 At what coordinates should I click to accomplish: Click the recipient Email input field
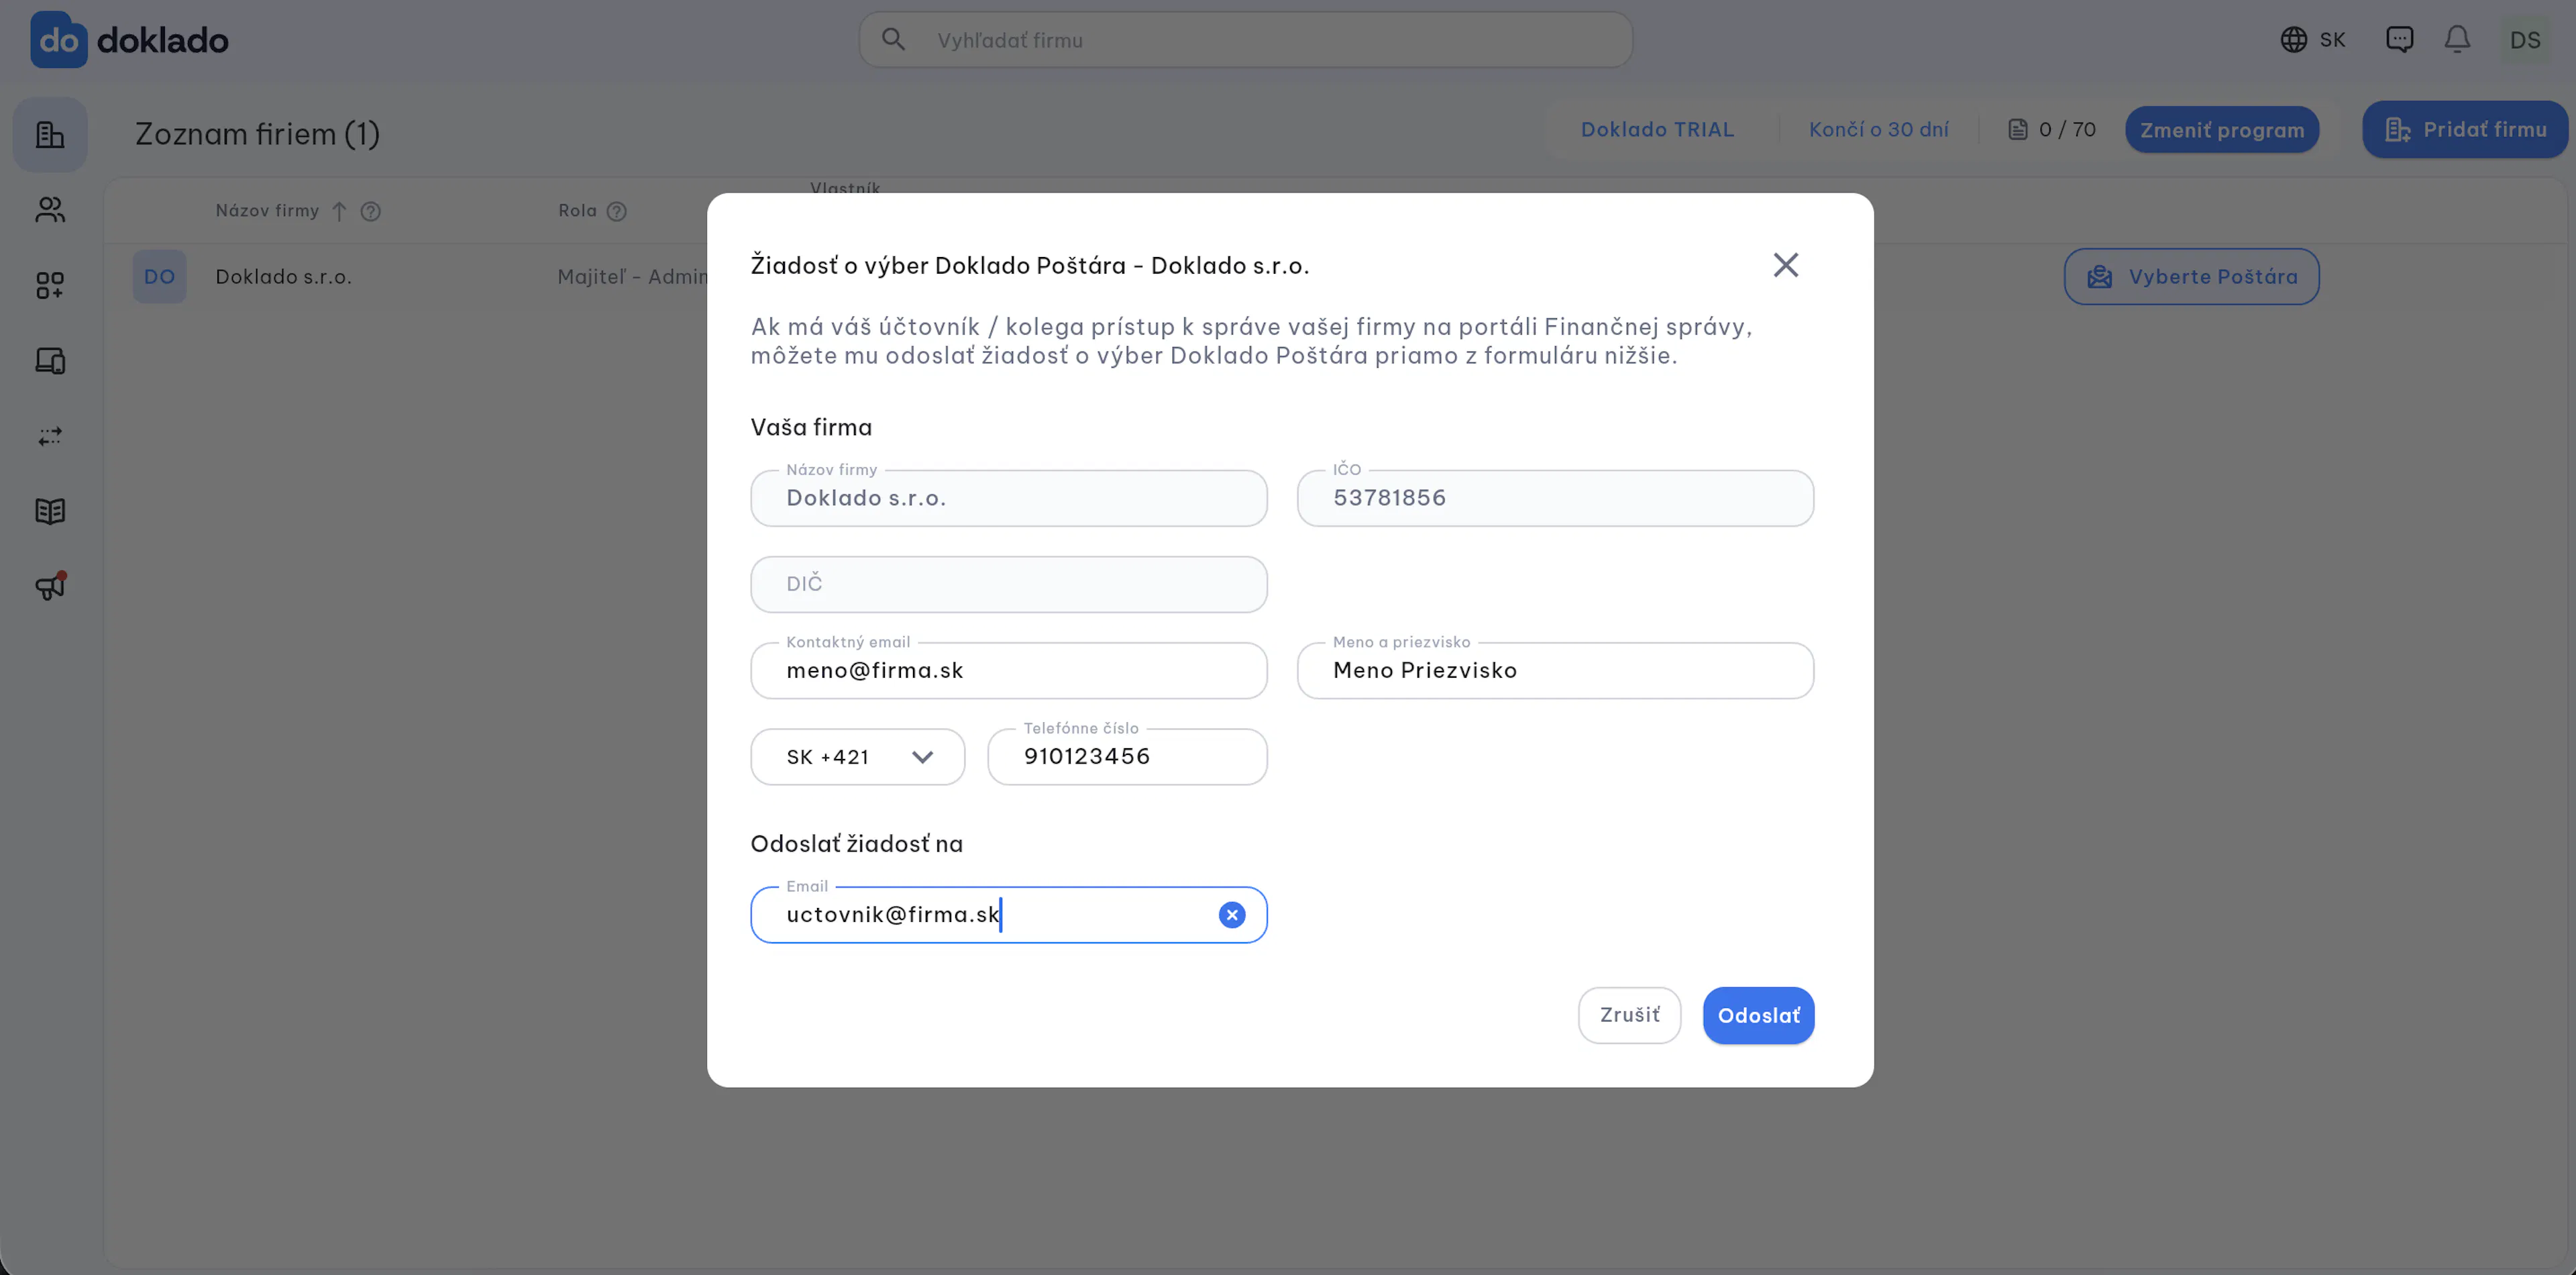point(1009,915)
